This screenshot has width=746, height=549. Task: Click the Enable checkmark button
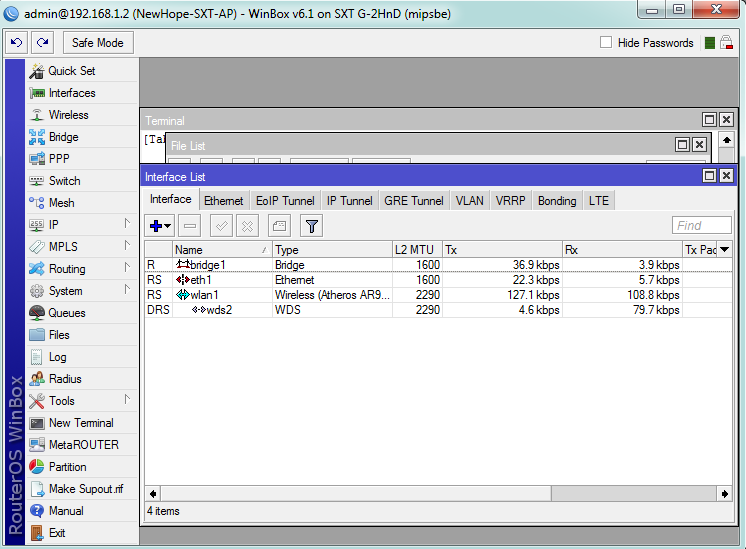pyautogui.click(x=221, y=225)
